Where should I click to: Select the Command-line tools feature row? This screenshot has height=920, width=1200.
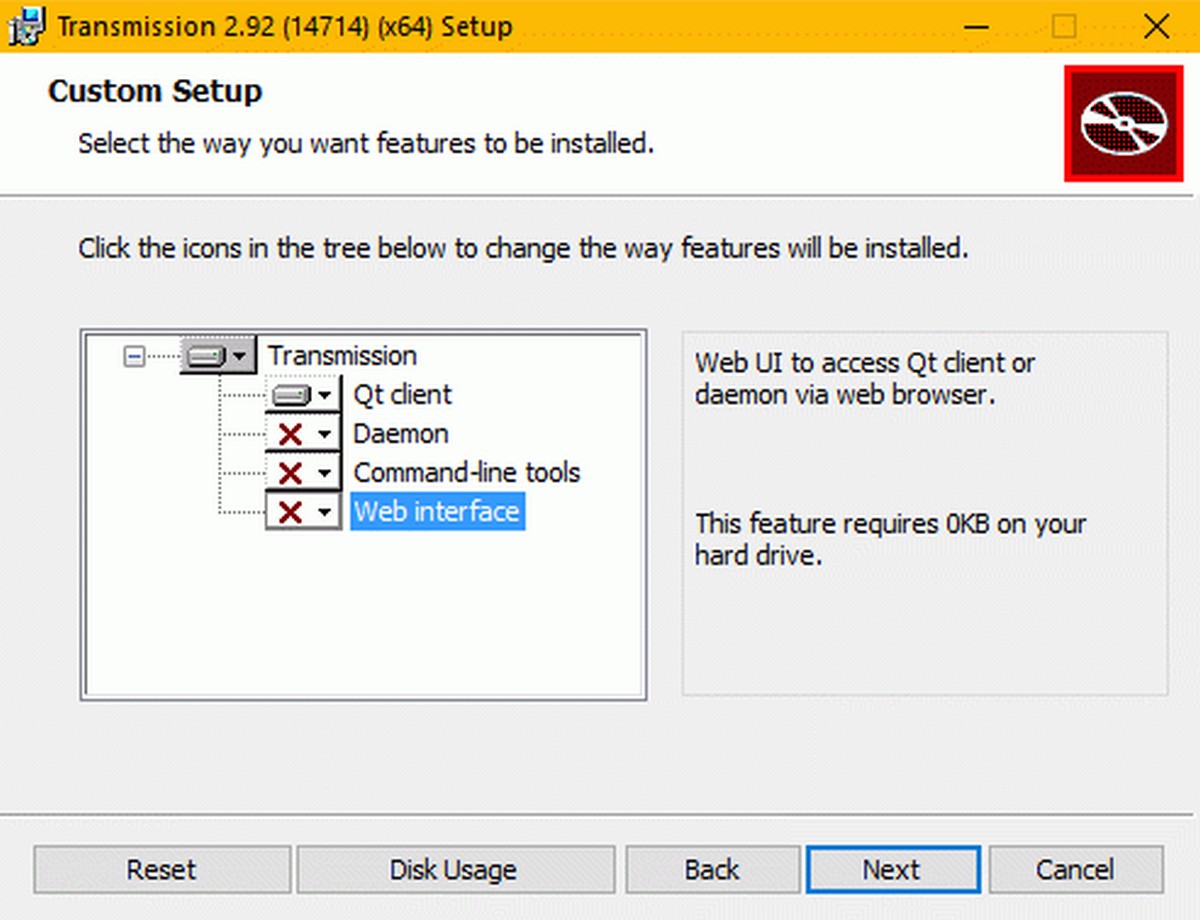coord(467,473)
